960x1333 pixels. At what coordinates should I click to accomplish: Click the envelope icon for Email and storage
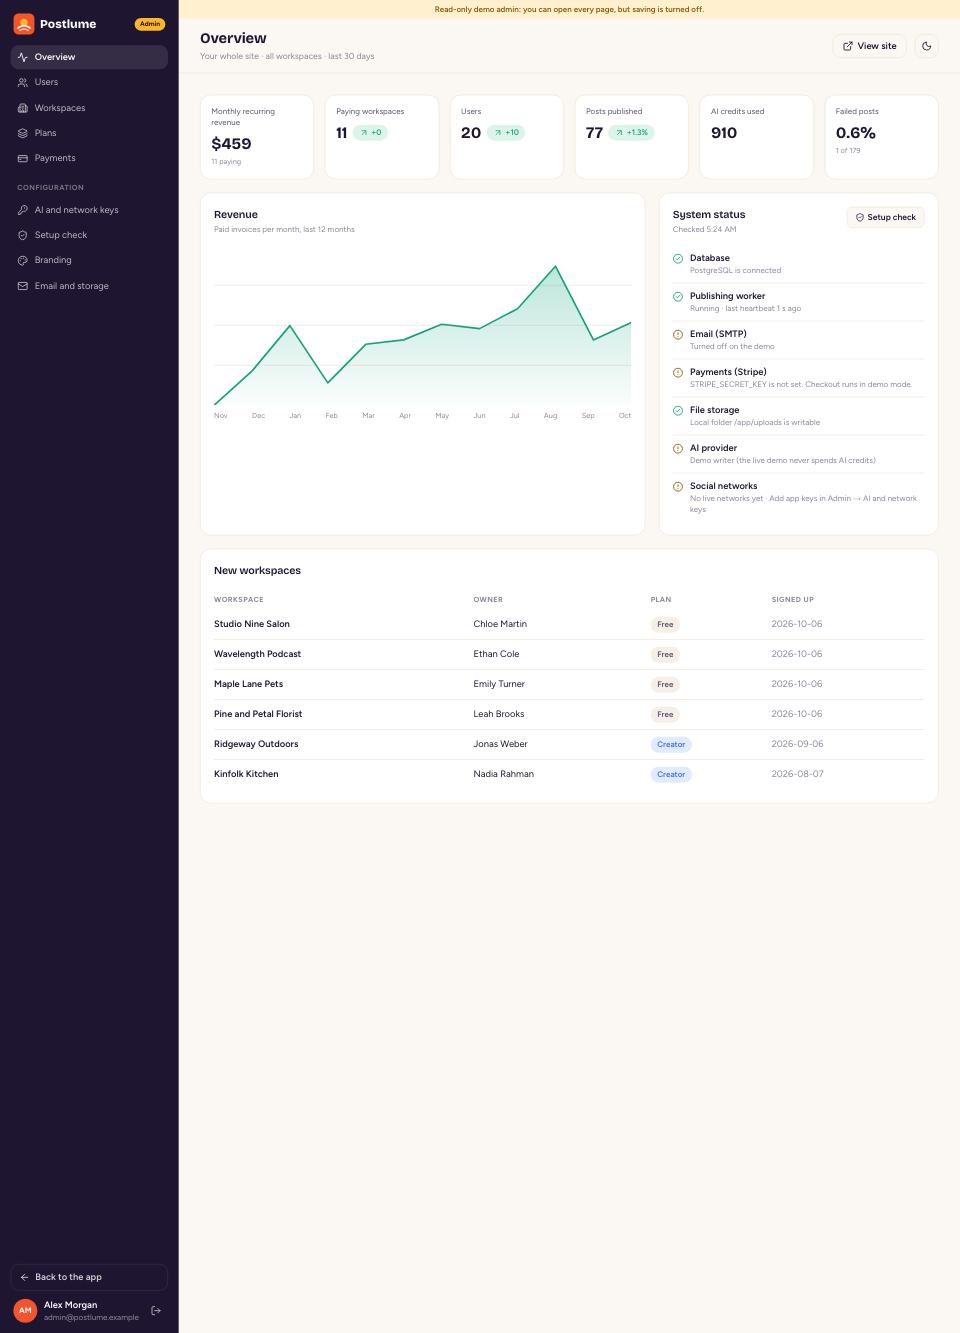[23, 286]
